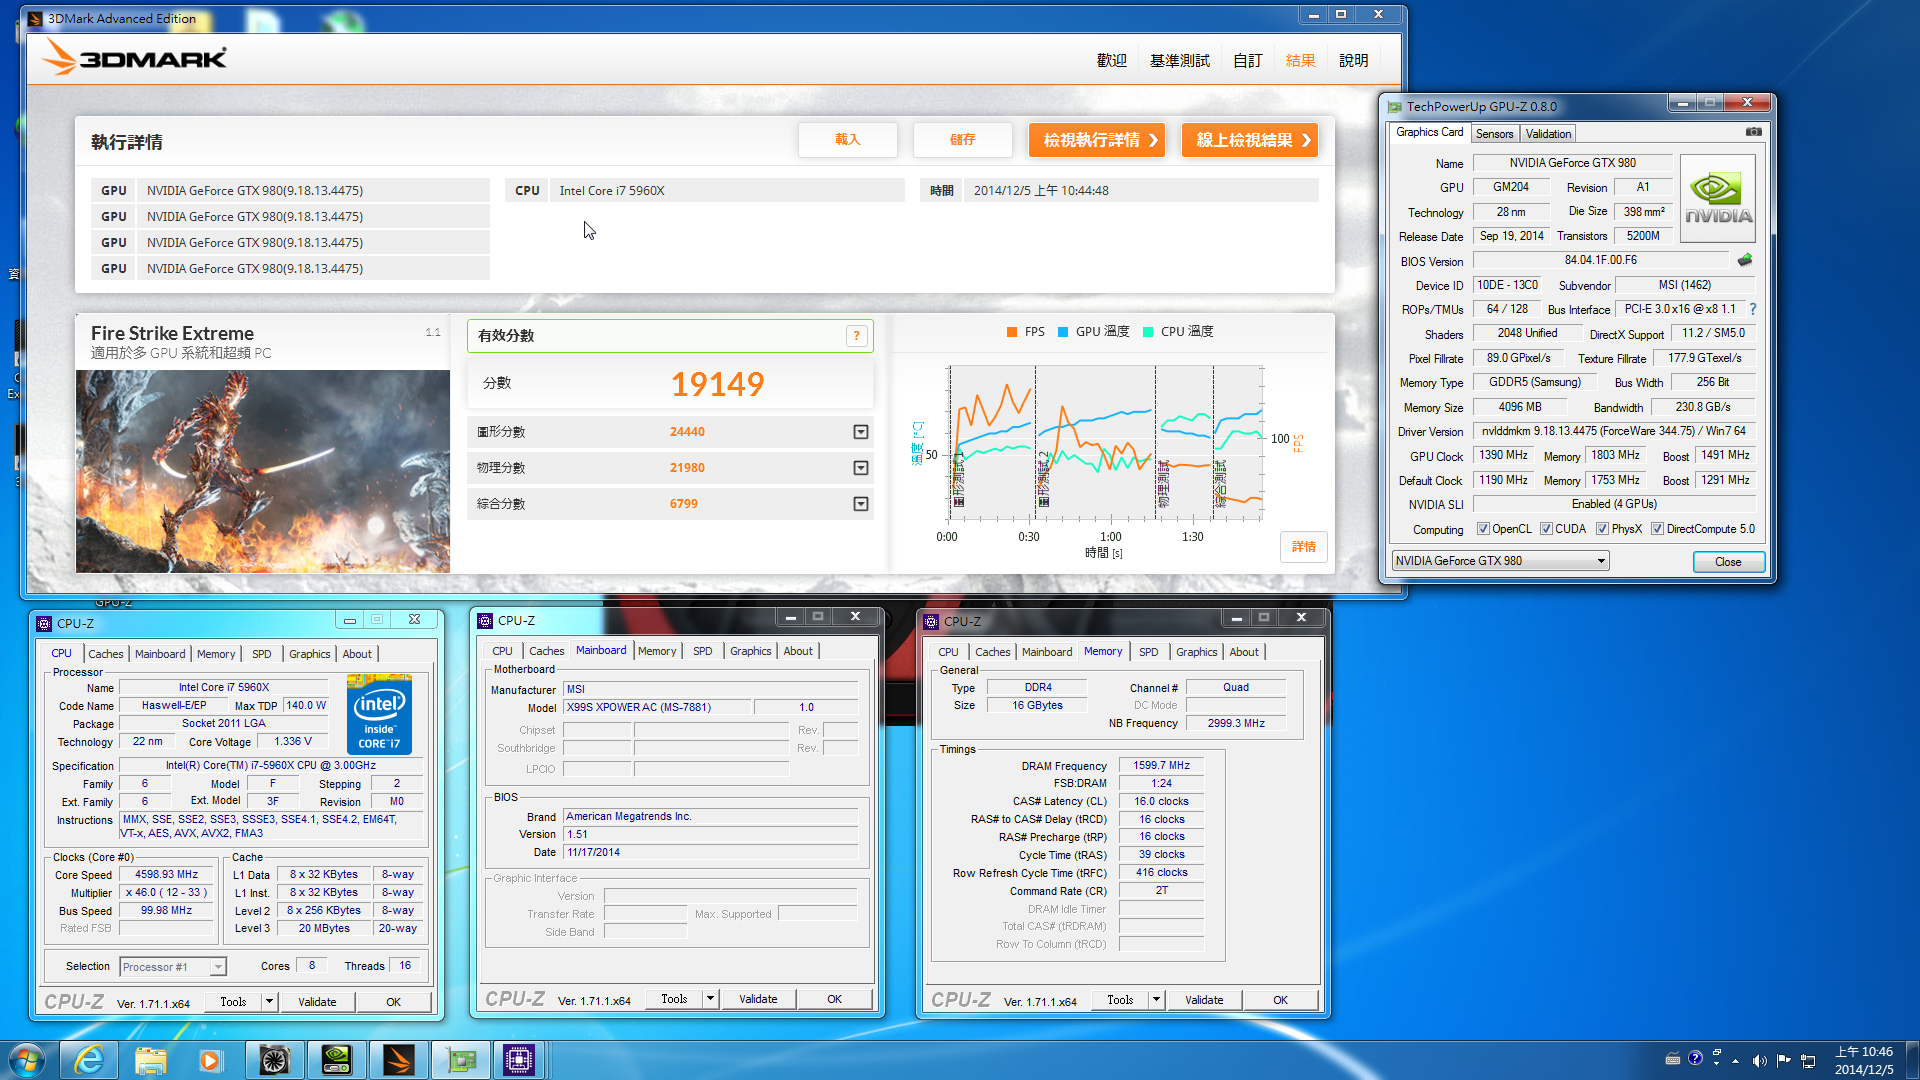Open the 3DMark taskbar icon
Screen dimensions: 1920x1080
coord(398,1060)
